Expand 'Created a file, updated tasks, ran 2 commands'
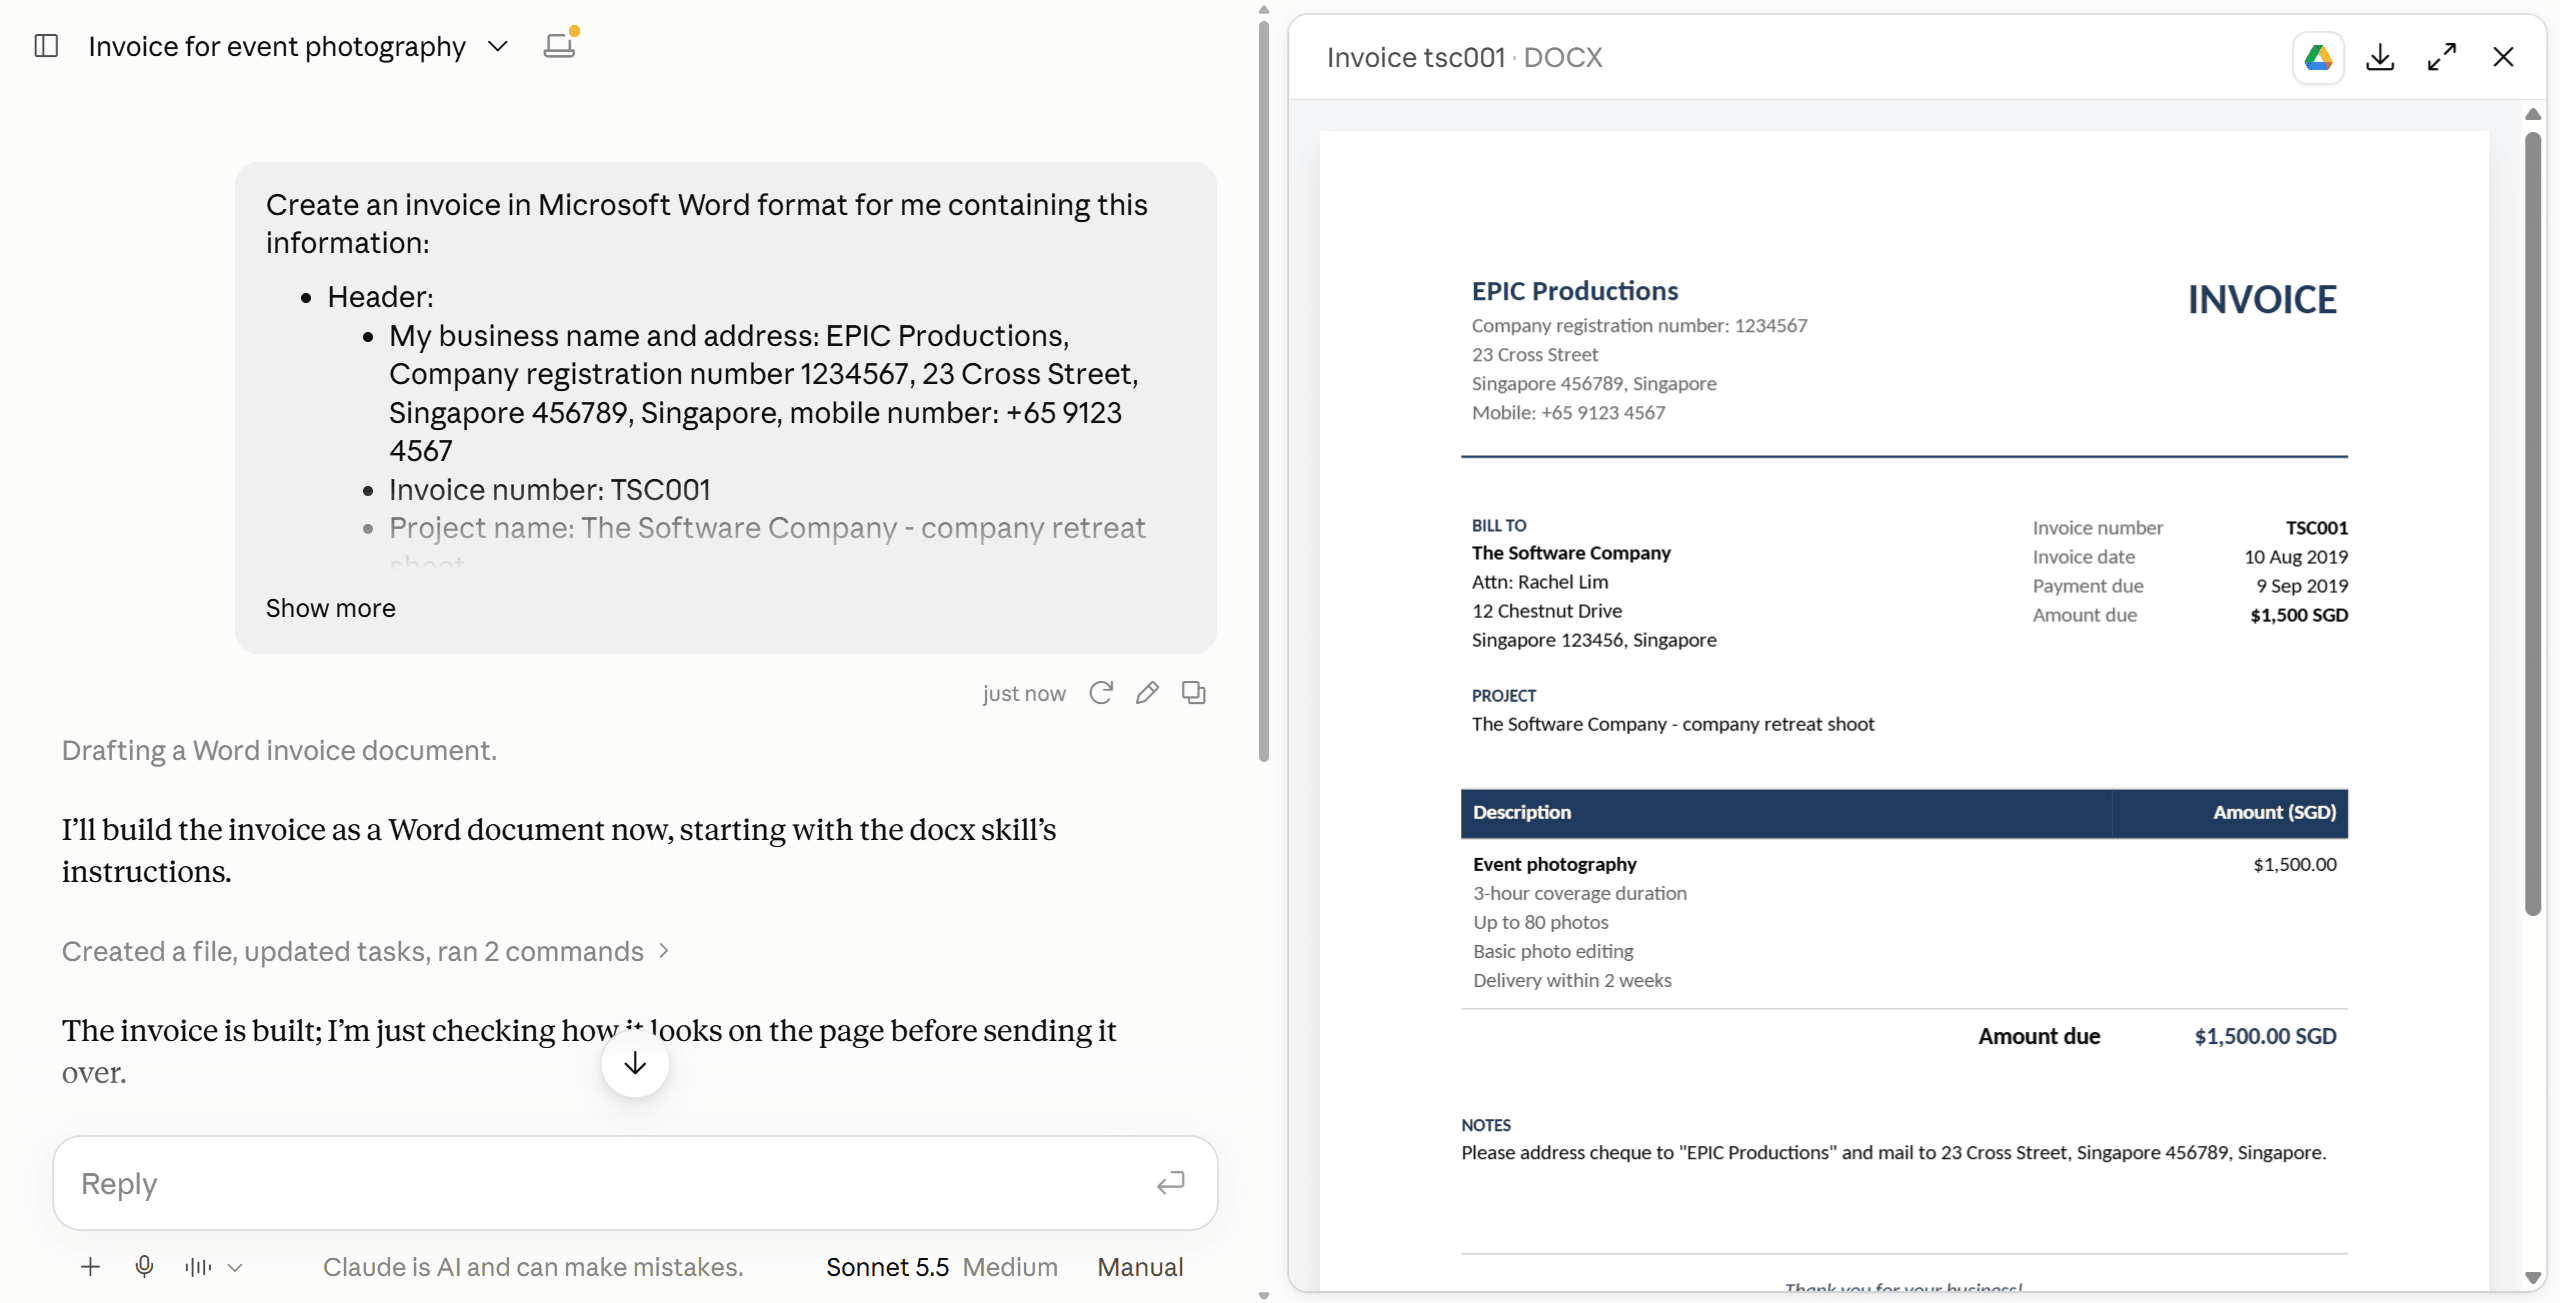 (365, 951)
